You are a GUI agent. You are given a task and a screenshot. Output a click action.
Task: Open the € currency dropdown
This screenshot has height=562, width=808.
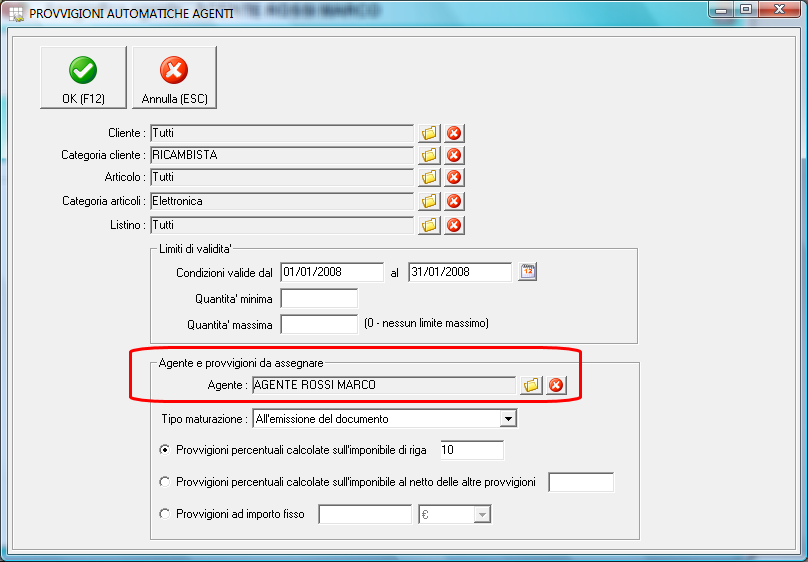pos(482,514)
